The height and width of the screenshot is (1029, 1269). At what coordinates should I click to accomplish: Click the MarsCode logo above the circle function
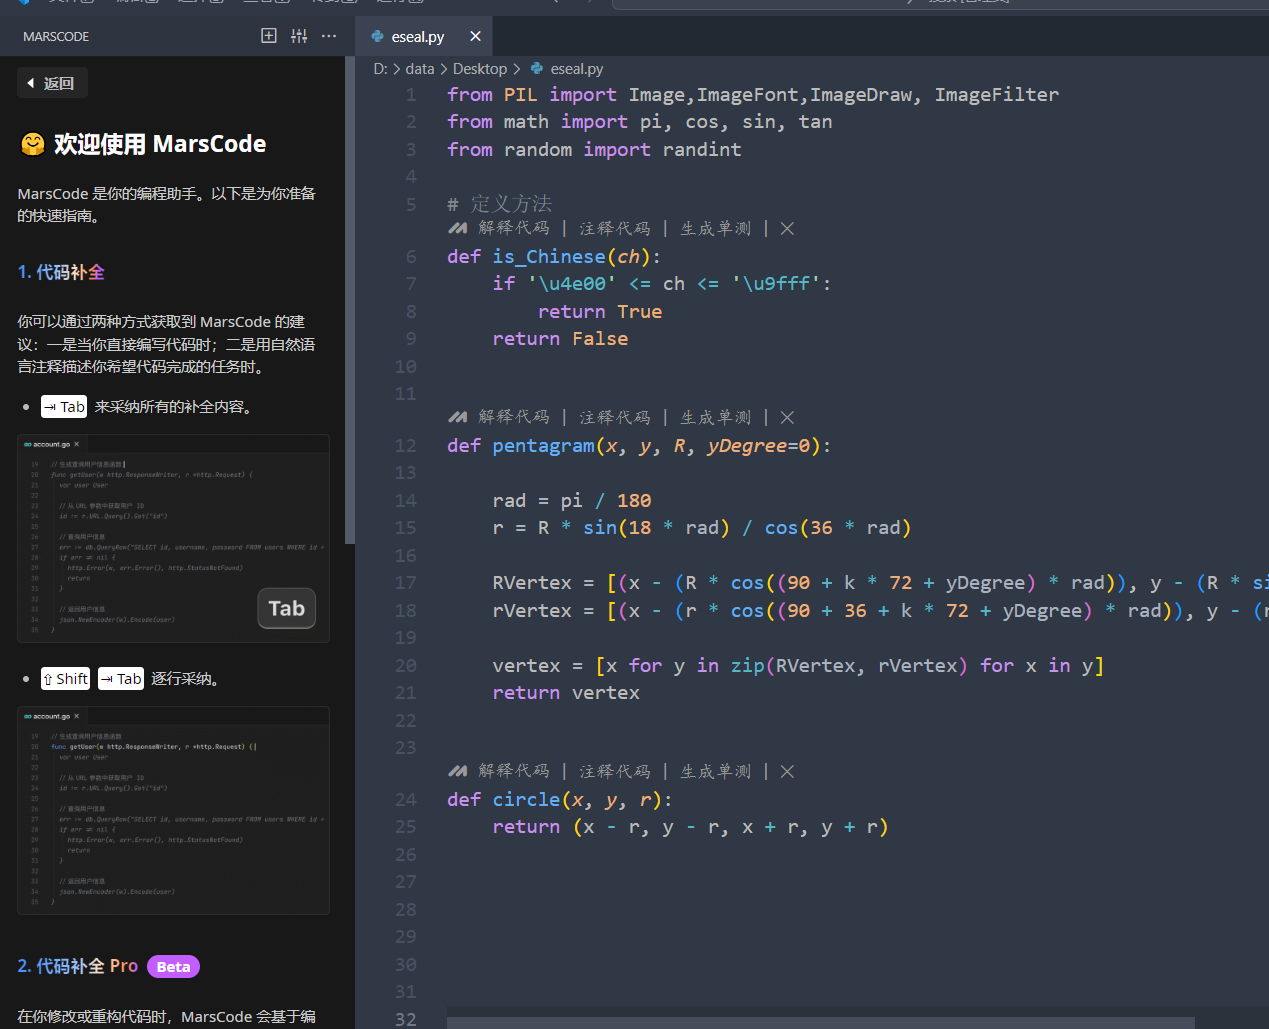coord(457,770)
